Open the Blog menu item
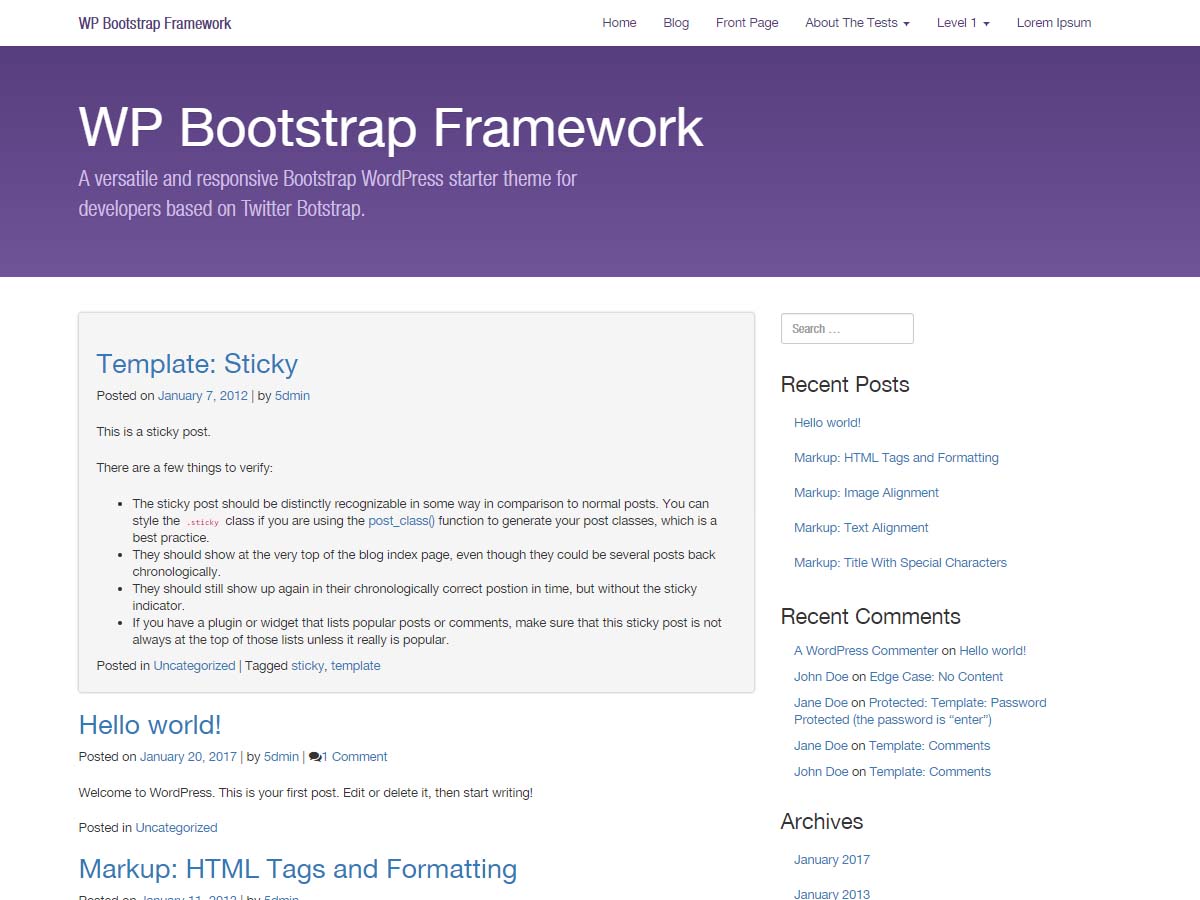 [x=676, y=23]
